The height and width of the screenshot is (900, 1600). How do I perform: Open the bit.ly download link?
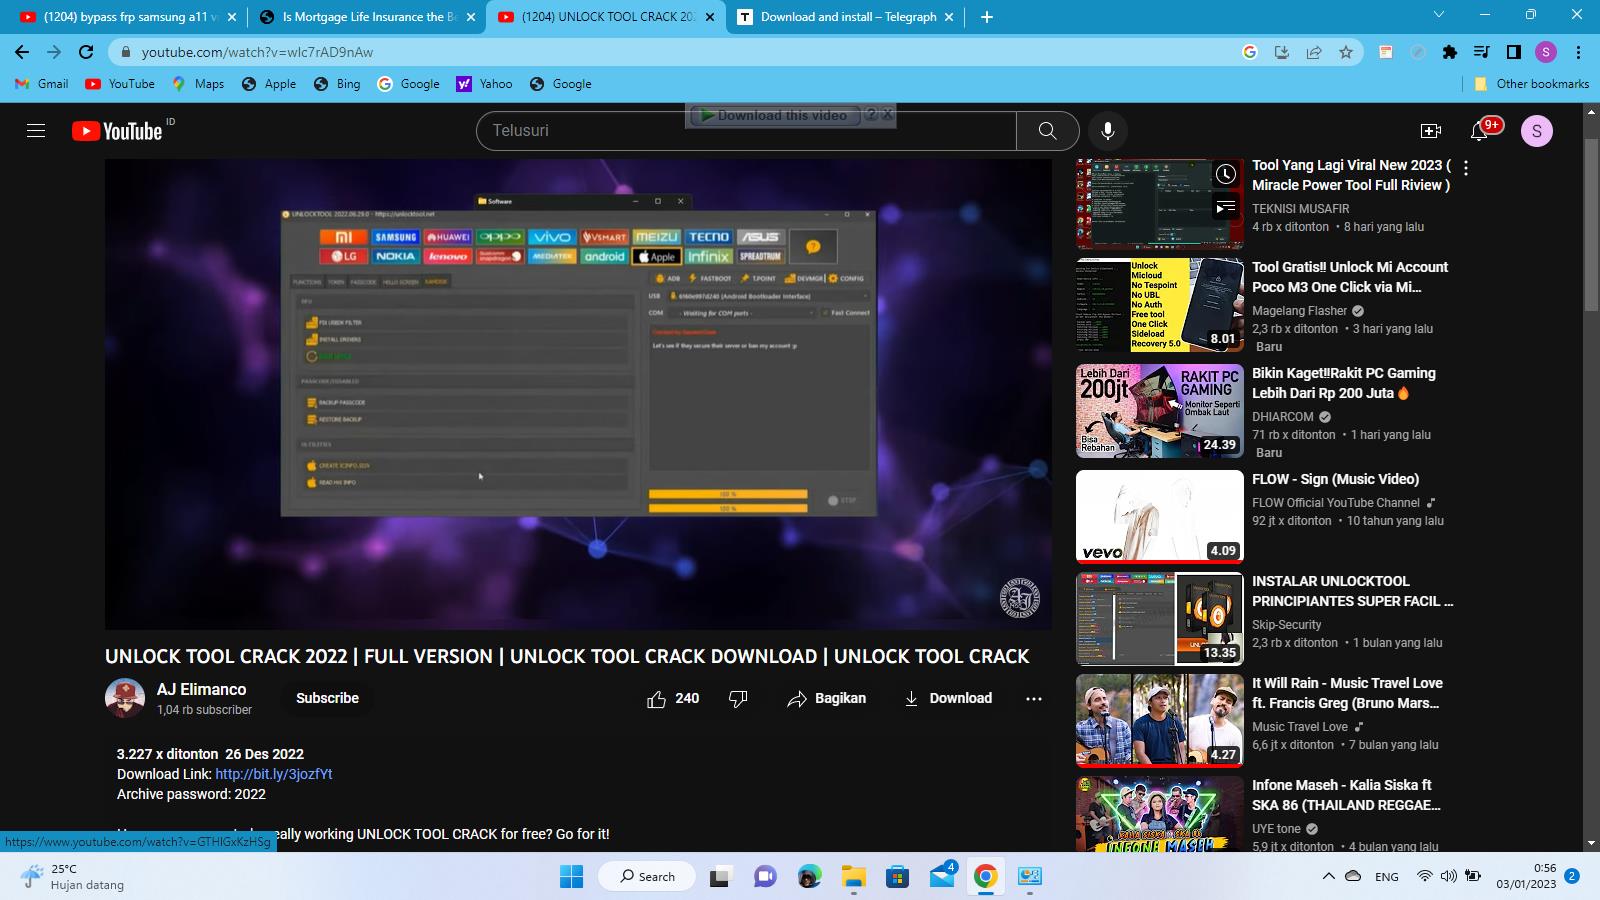[x=273, y=774]
